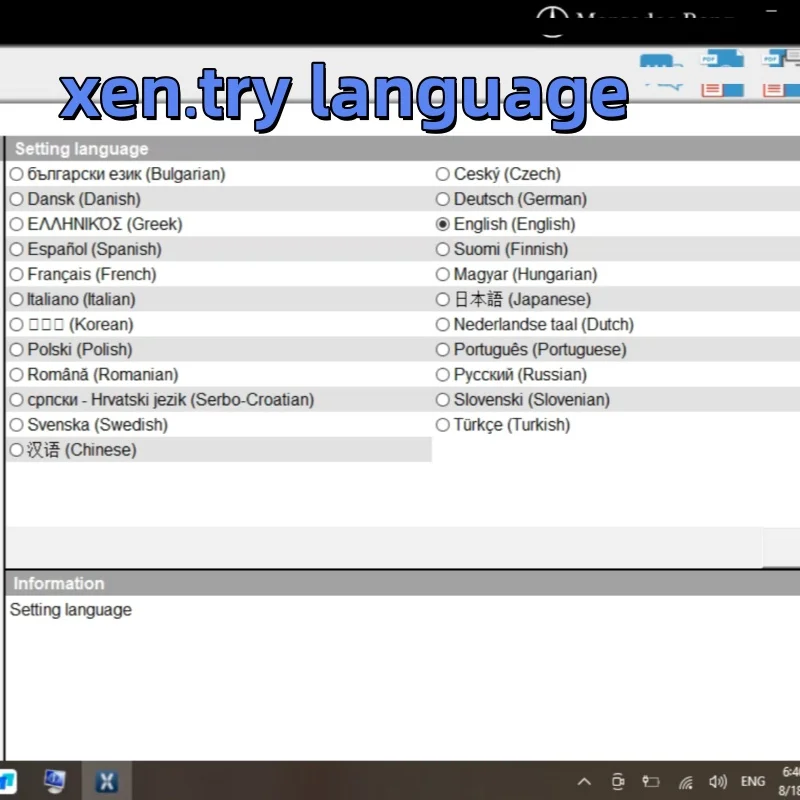Image resolution: width=800 pixels, height=800 pixels.
Task: Click the ENG input language indicator
Action: click(753, 781)
